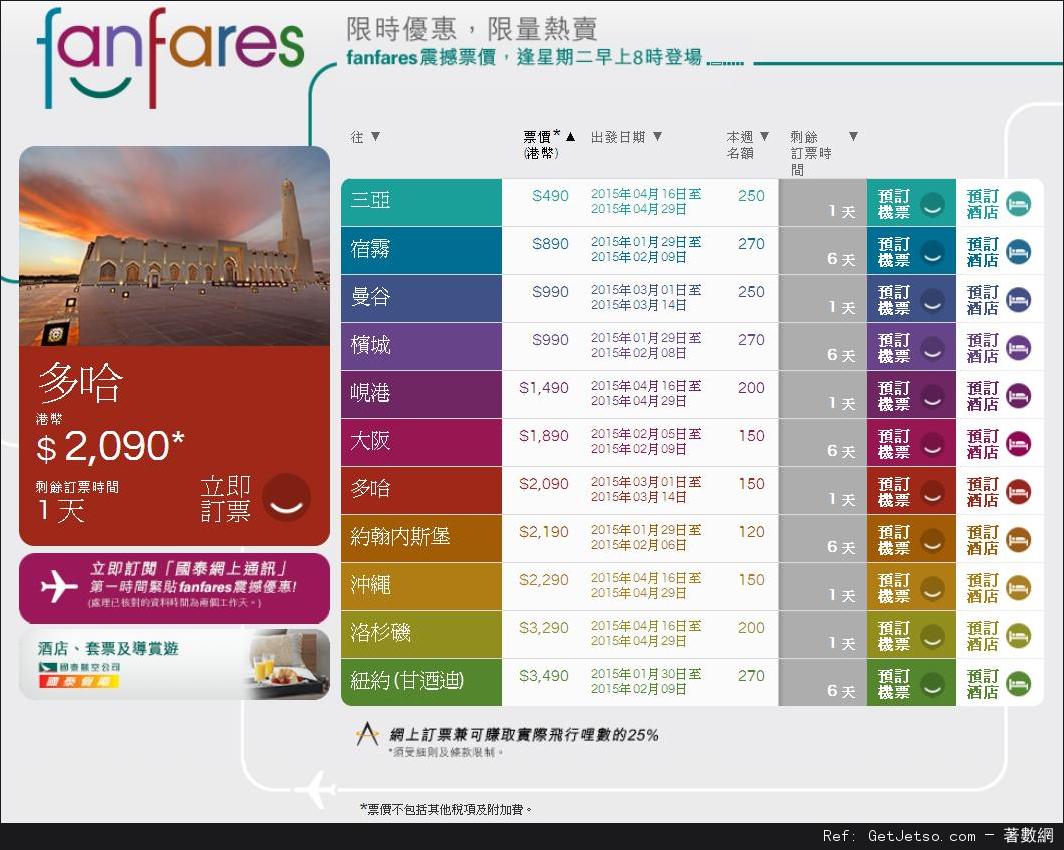The width and height of the screenshot is (1064, 850).
Task: Click the Doha mosque sunset photo
Action: point(174,246)
